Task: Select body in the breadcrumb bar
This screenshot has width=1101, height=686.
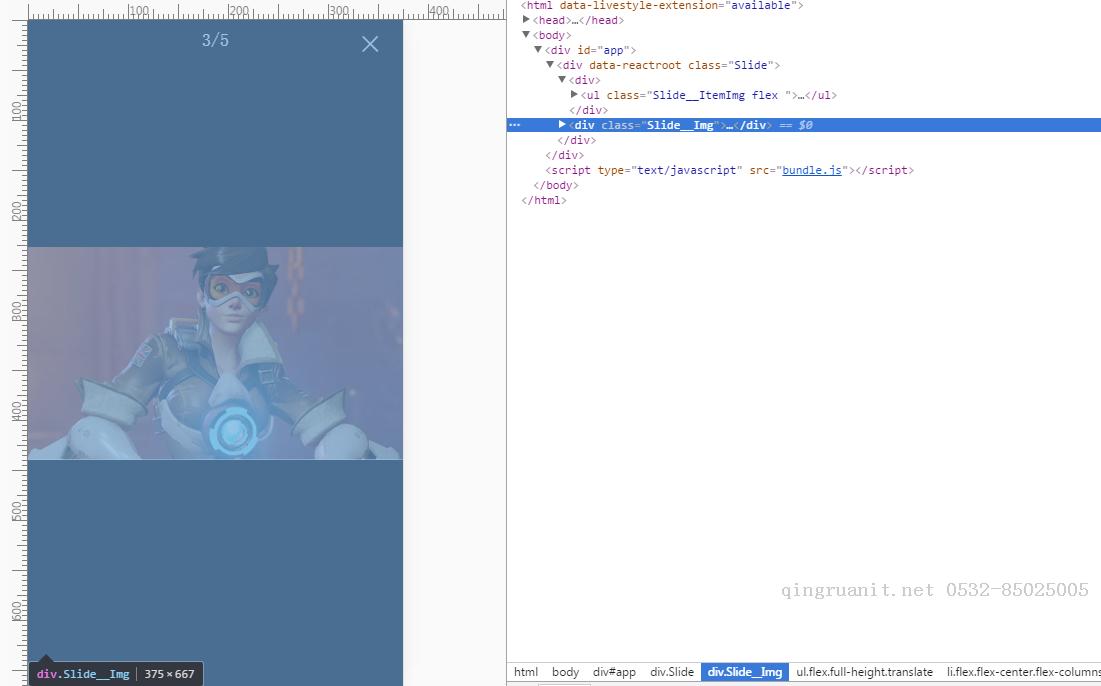Action: point(565,672)
